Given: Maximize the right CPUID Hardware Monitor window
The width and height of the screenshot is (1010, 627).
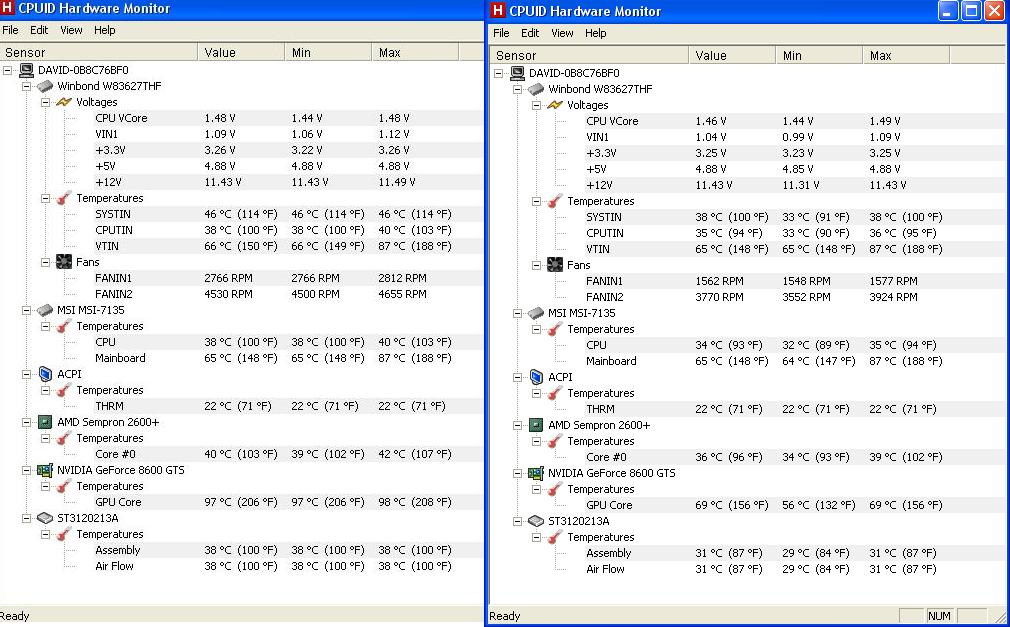Looking at the screenshot, I should pyautogui.click(x=971, y=10).
